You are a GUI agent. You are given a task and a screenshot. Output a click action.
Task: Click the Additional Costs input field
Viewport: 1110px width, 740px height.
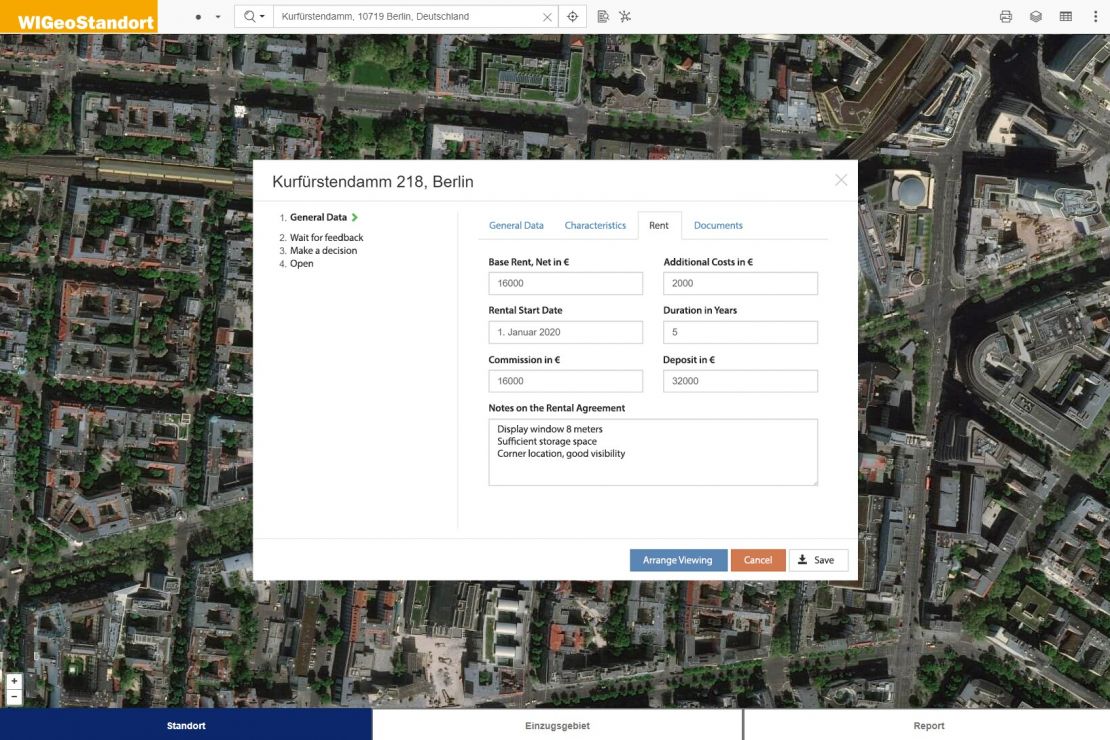click(x=740, y=283)
